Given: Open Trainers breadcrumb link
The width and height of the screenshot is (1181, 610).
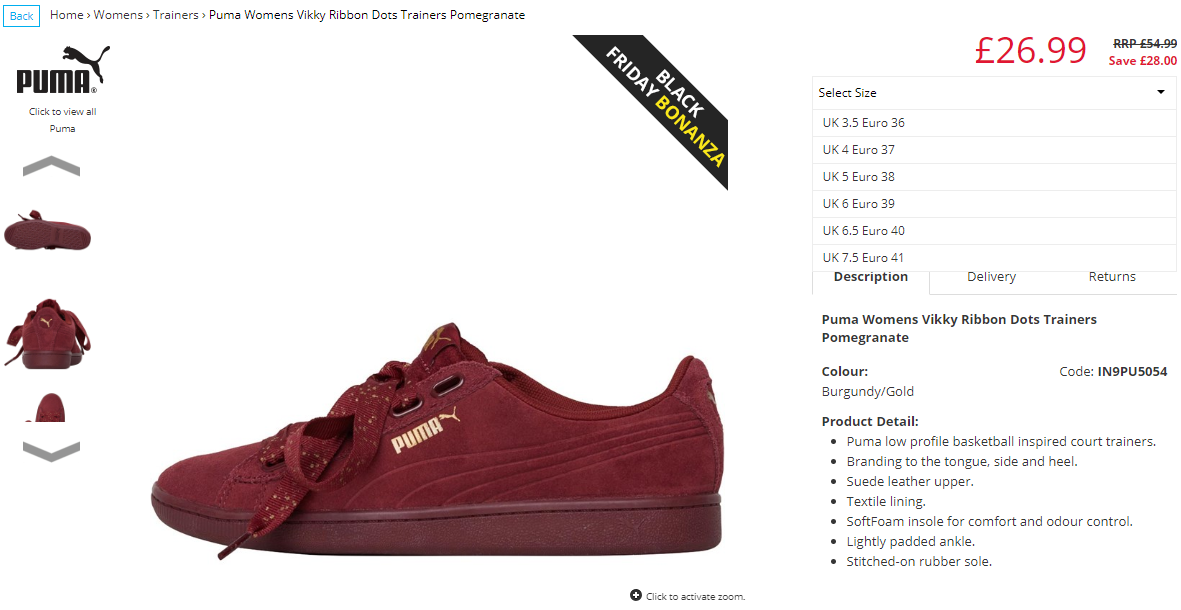Looking at the screenshot, I should click(175, 15).
